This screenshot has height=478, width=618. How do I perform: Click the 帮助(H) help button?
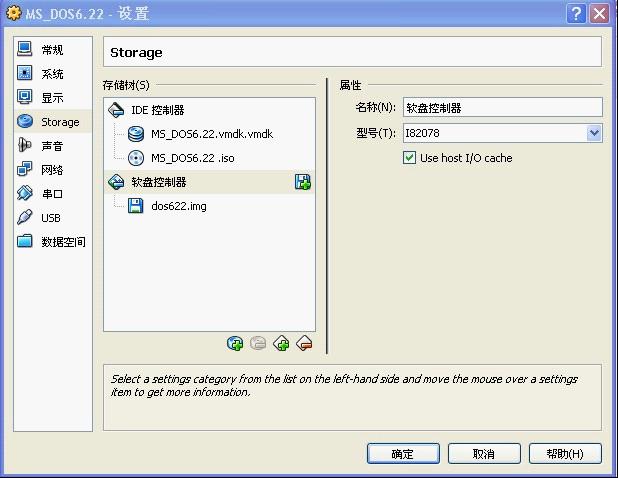click(565, 454)
